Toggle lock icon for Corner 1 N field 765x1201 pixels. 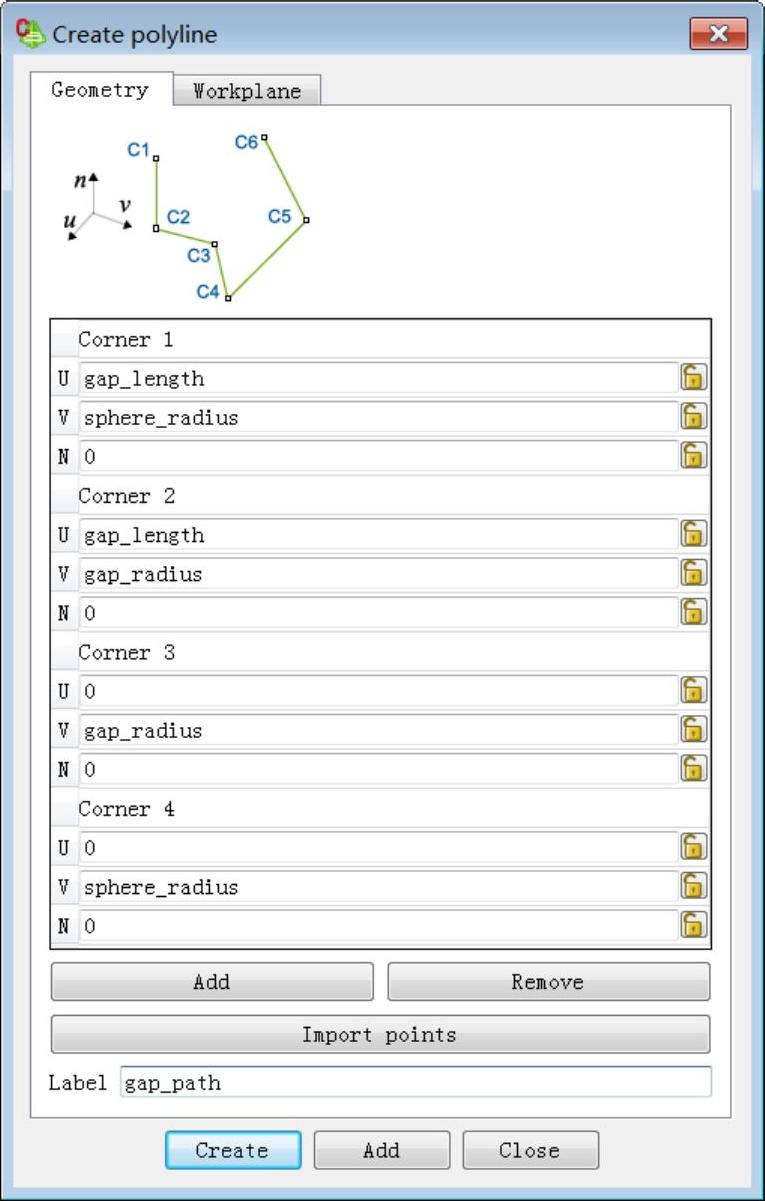(x=694, y=455)
